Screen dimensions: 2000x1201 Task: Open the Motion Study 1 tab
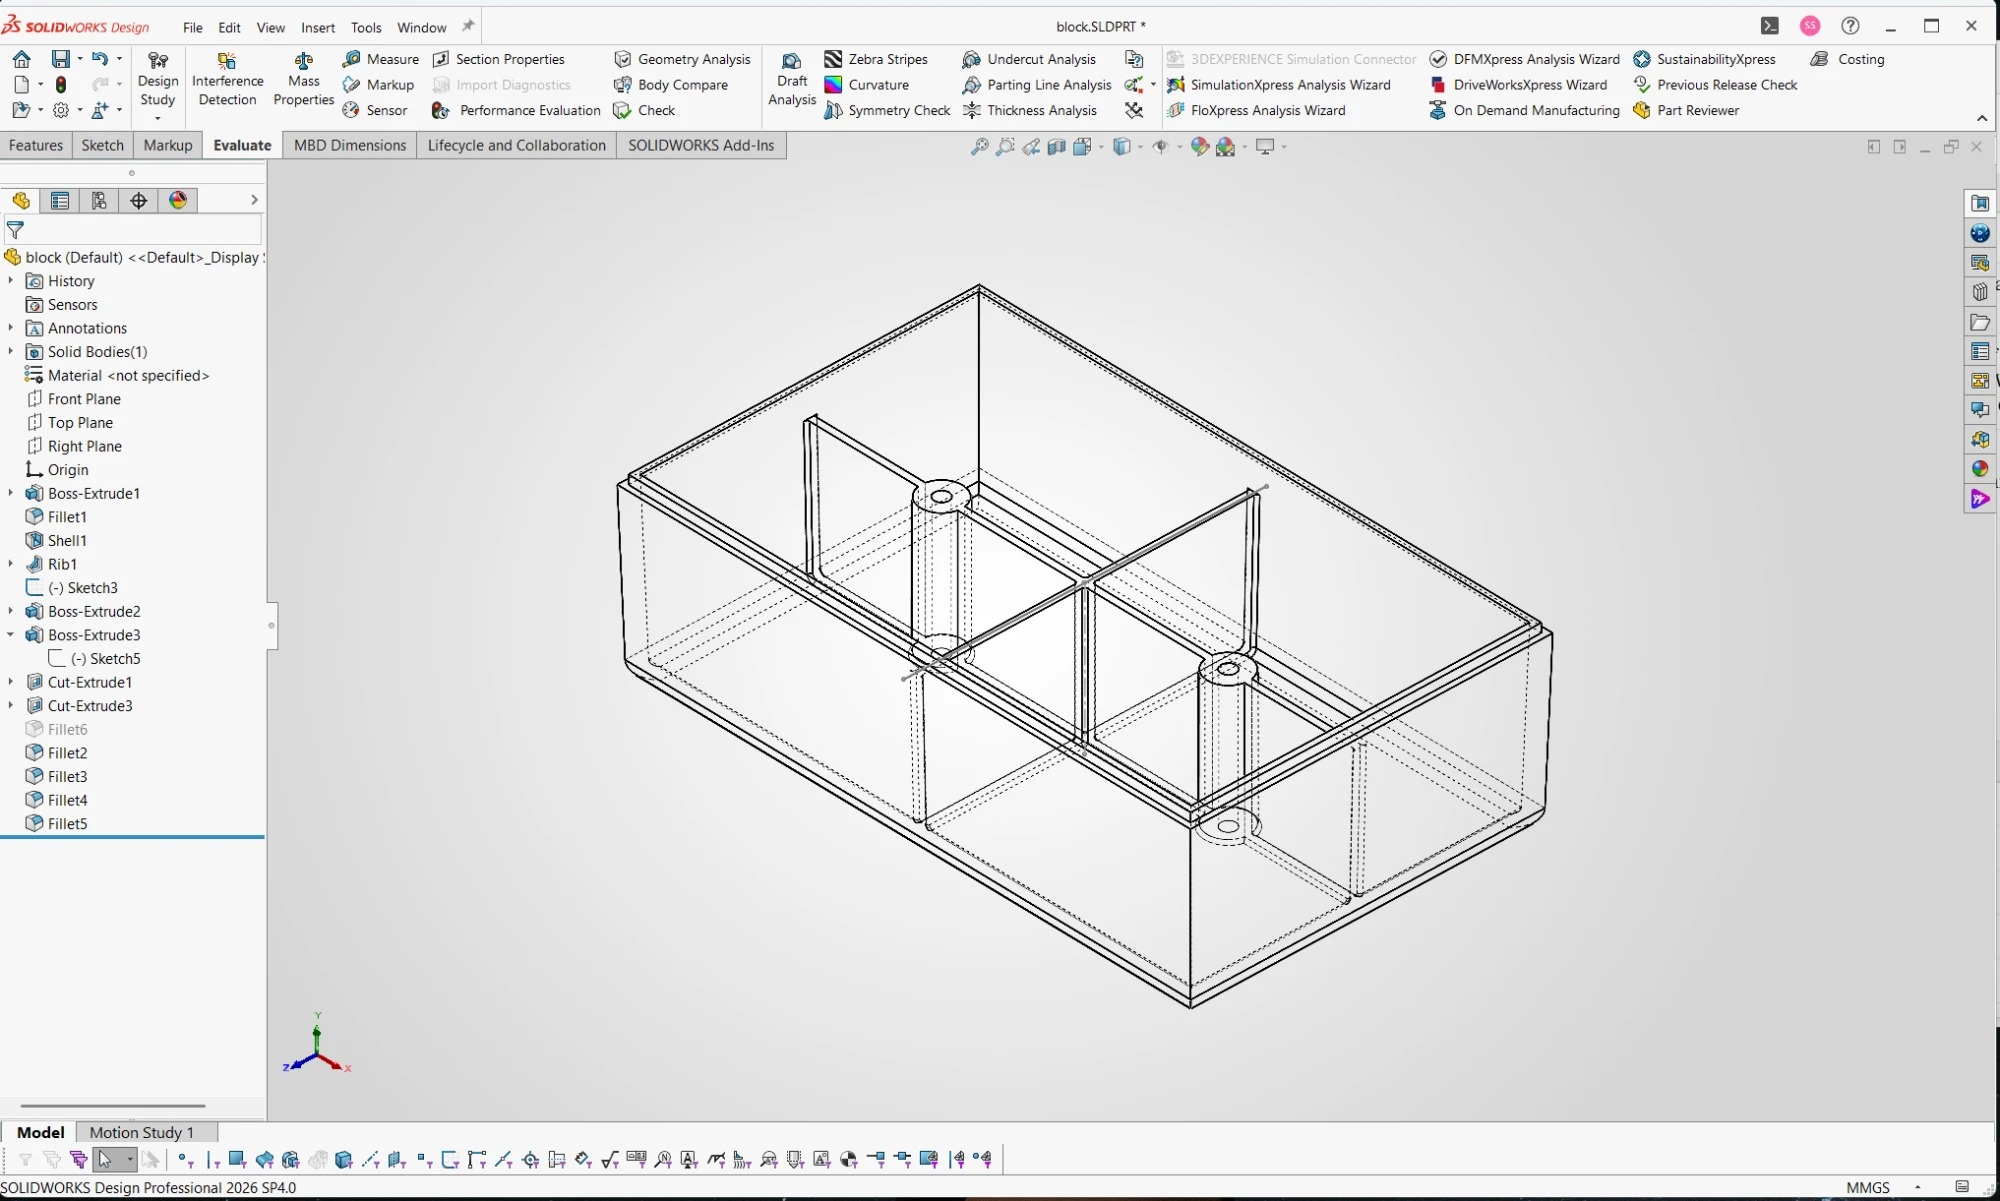click(x=142, y=1132)
